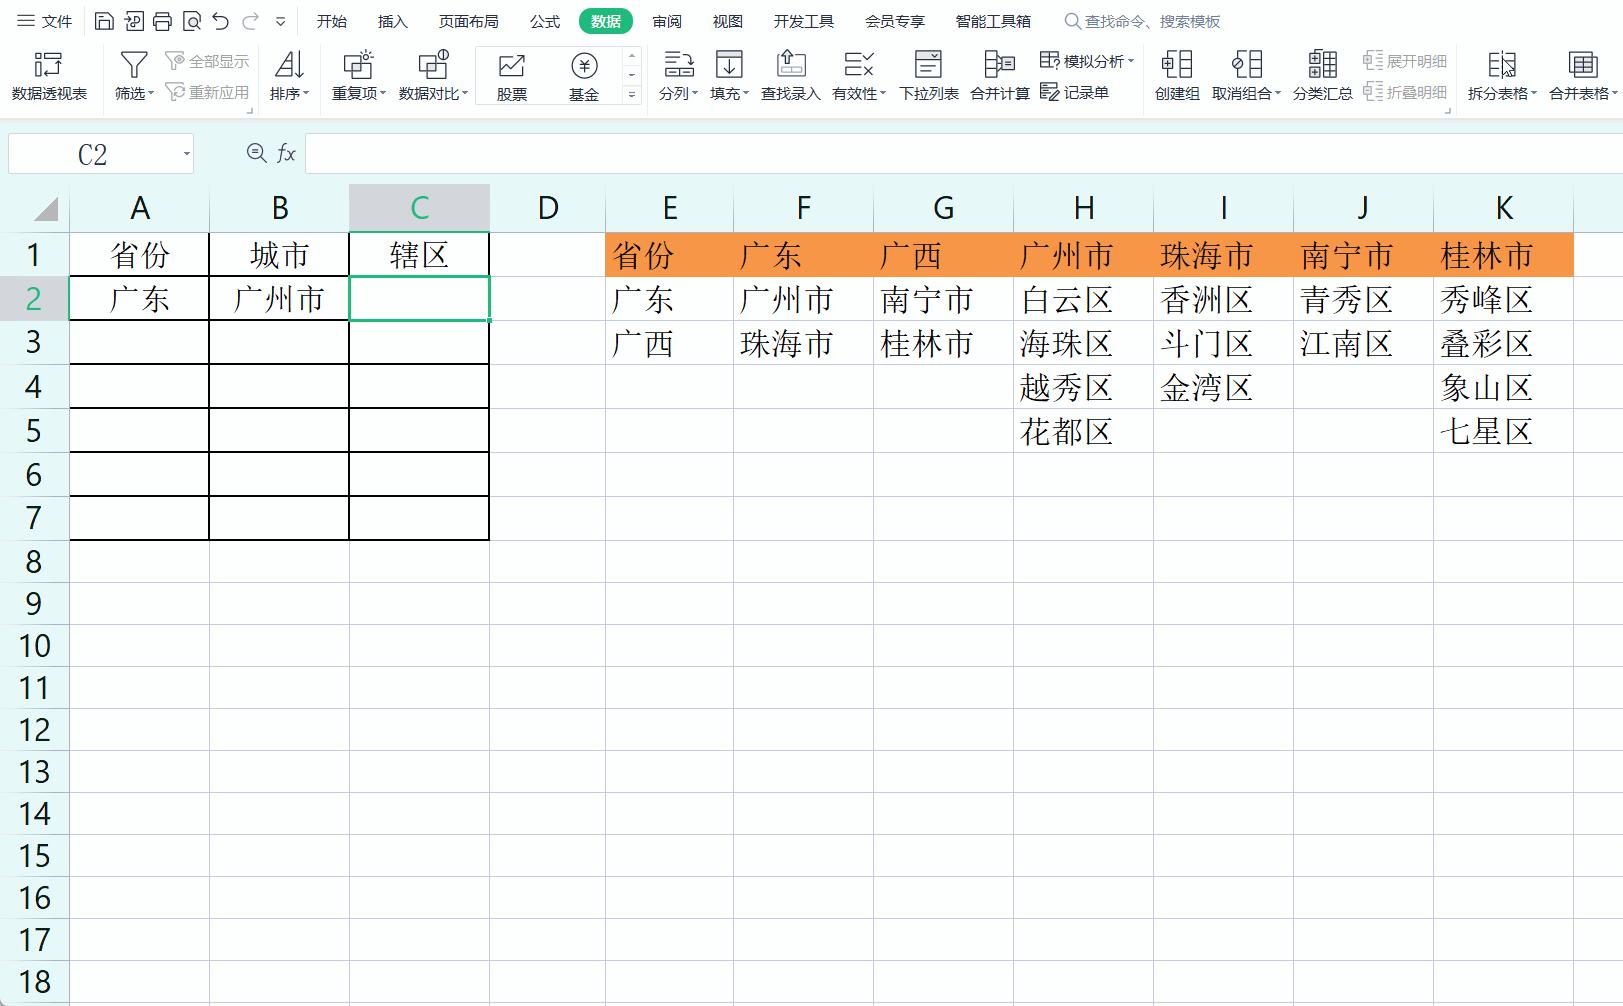
Task: Expand the 排序 sort dropdown
Action: [x=290, y=92]
